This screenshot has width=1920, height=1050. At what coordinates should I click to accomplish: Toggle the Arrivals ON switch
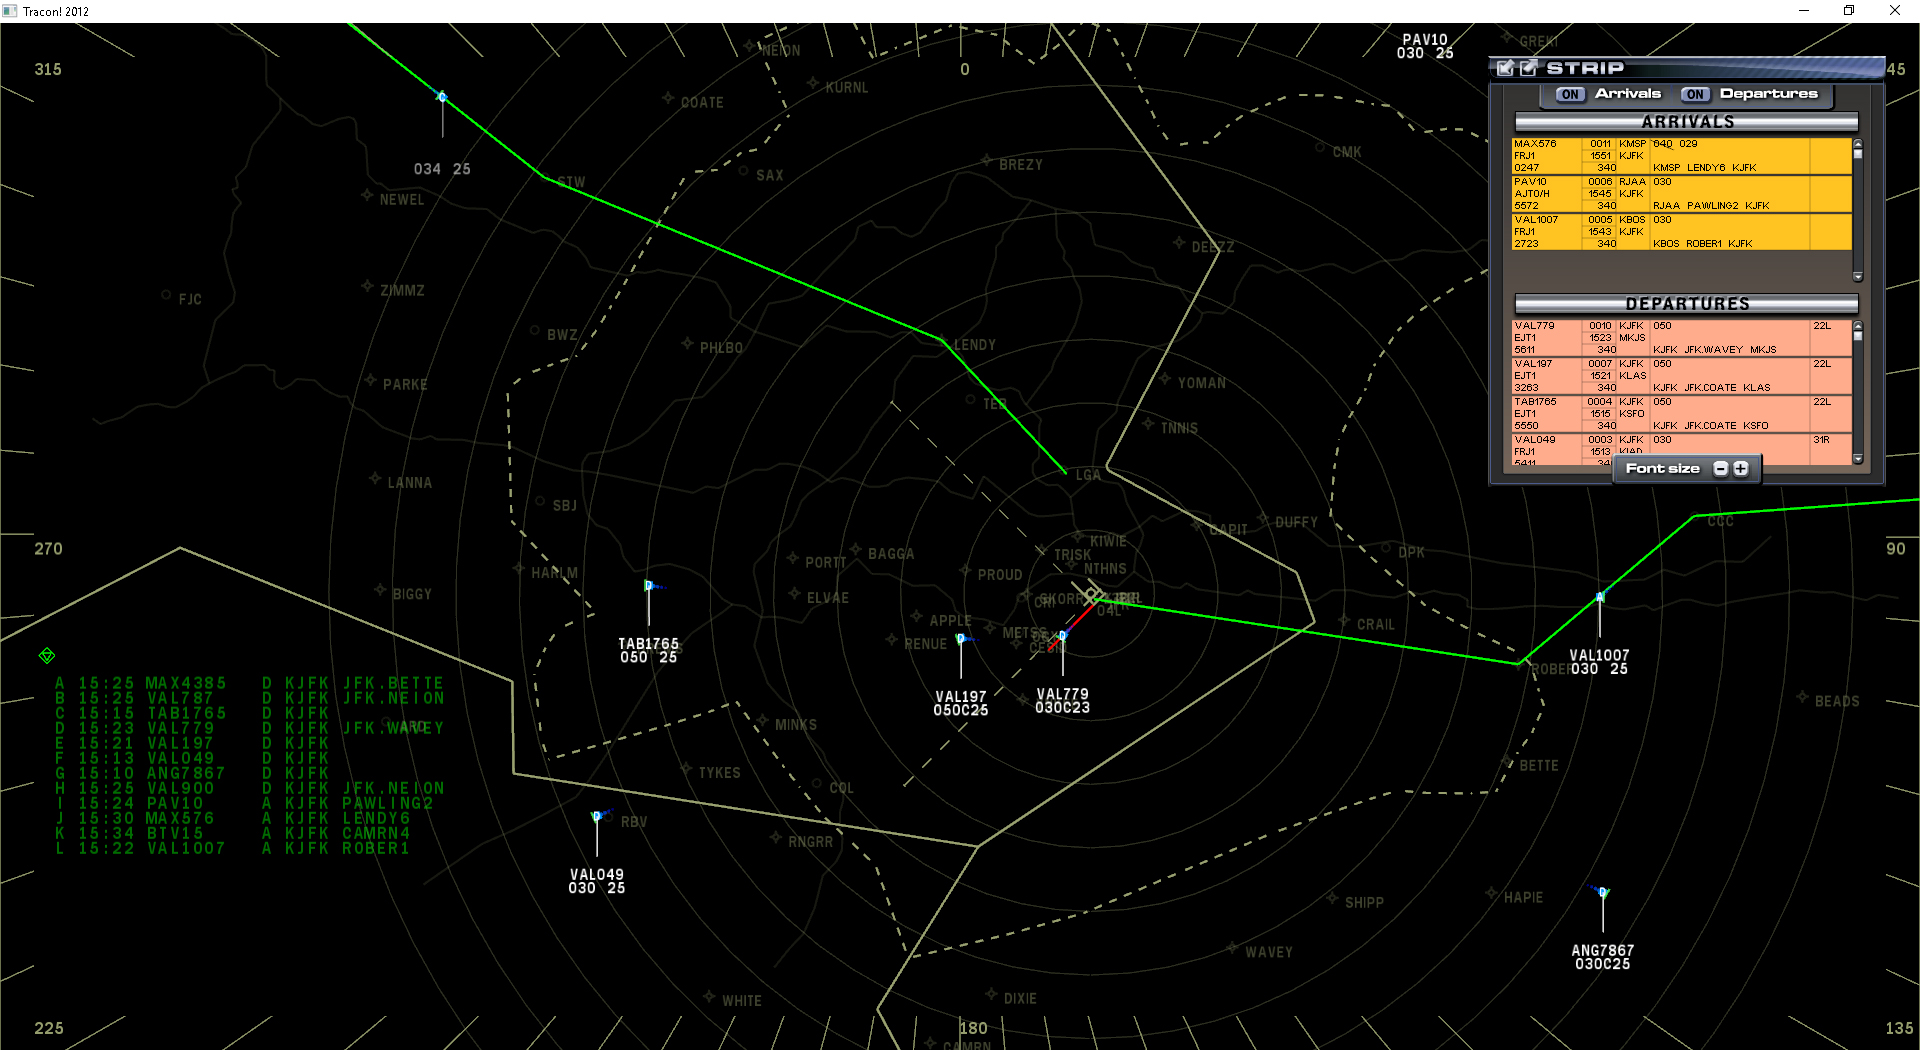coord(1568,94)
